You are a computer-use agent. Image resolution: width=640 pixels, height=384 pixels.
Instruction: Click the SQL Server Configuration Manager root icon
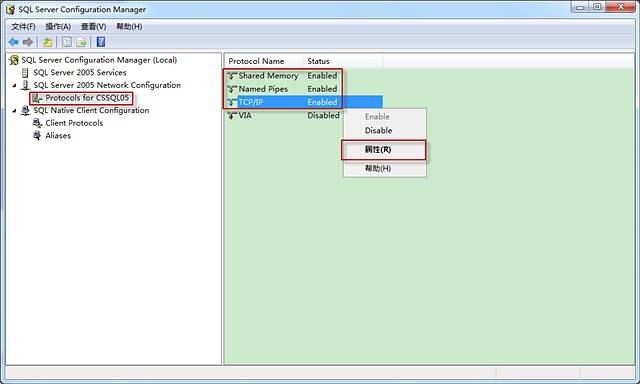tap(14, 60)
